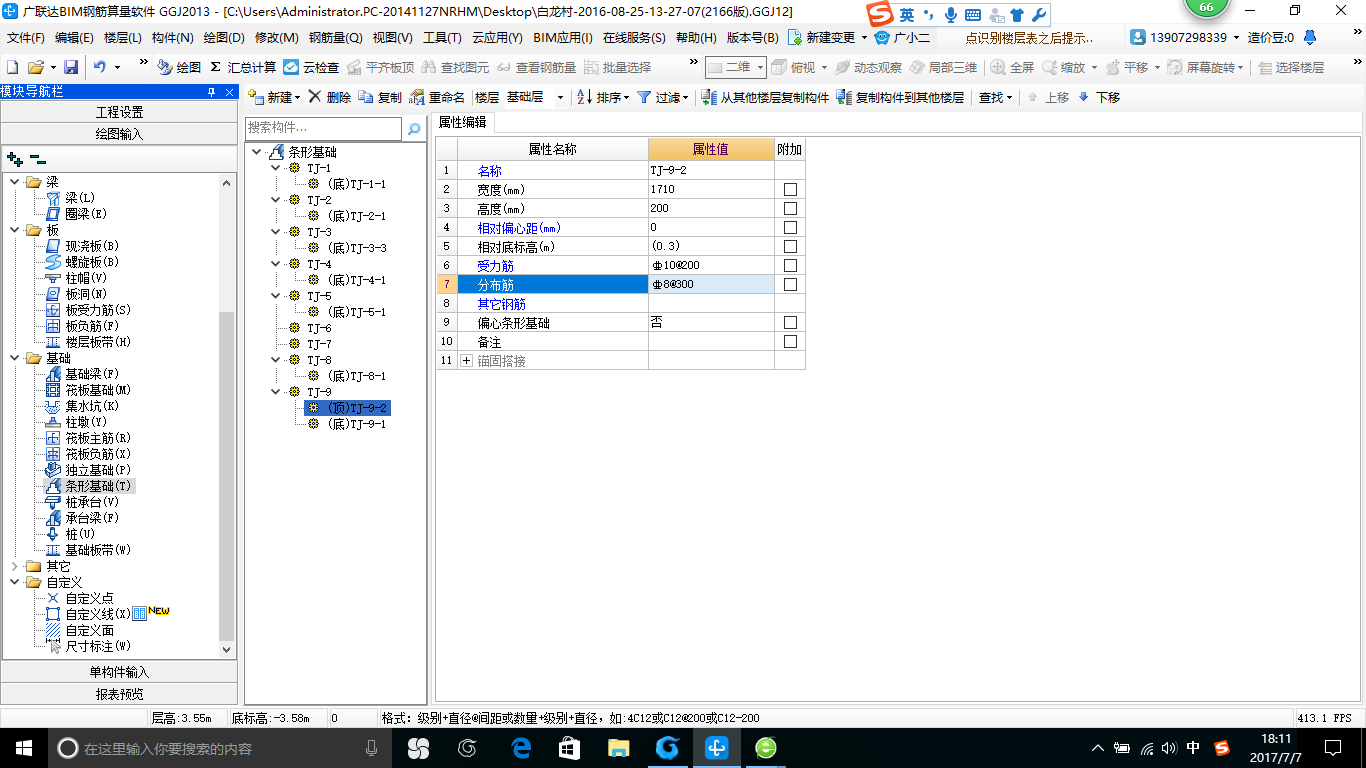Toggle 相对底标高 附加 checkbox
The image size is (1366, 768).
[790, 247]
